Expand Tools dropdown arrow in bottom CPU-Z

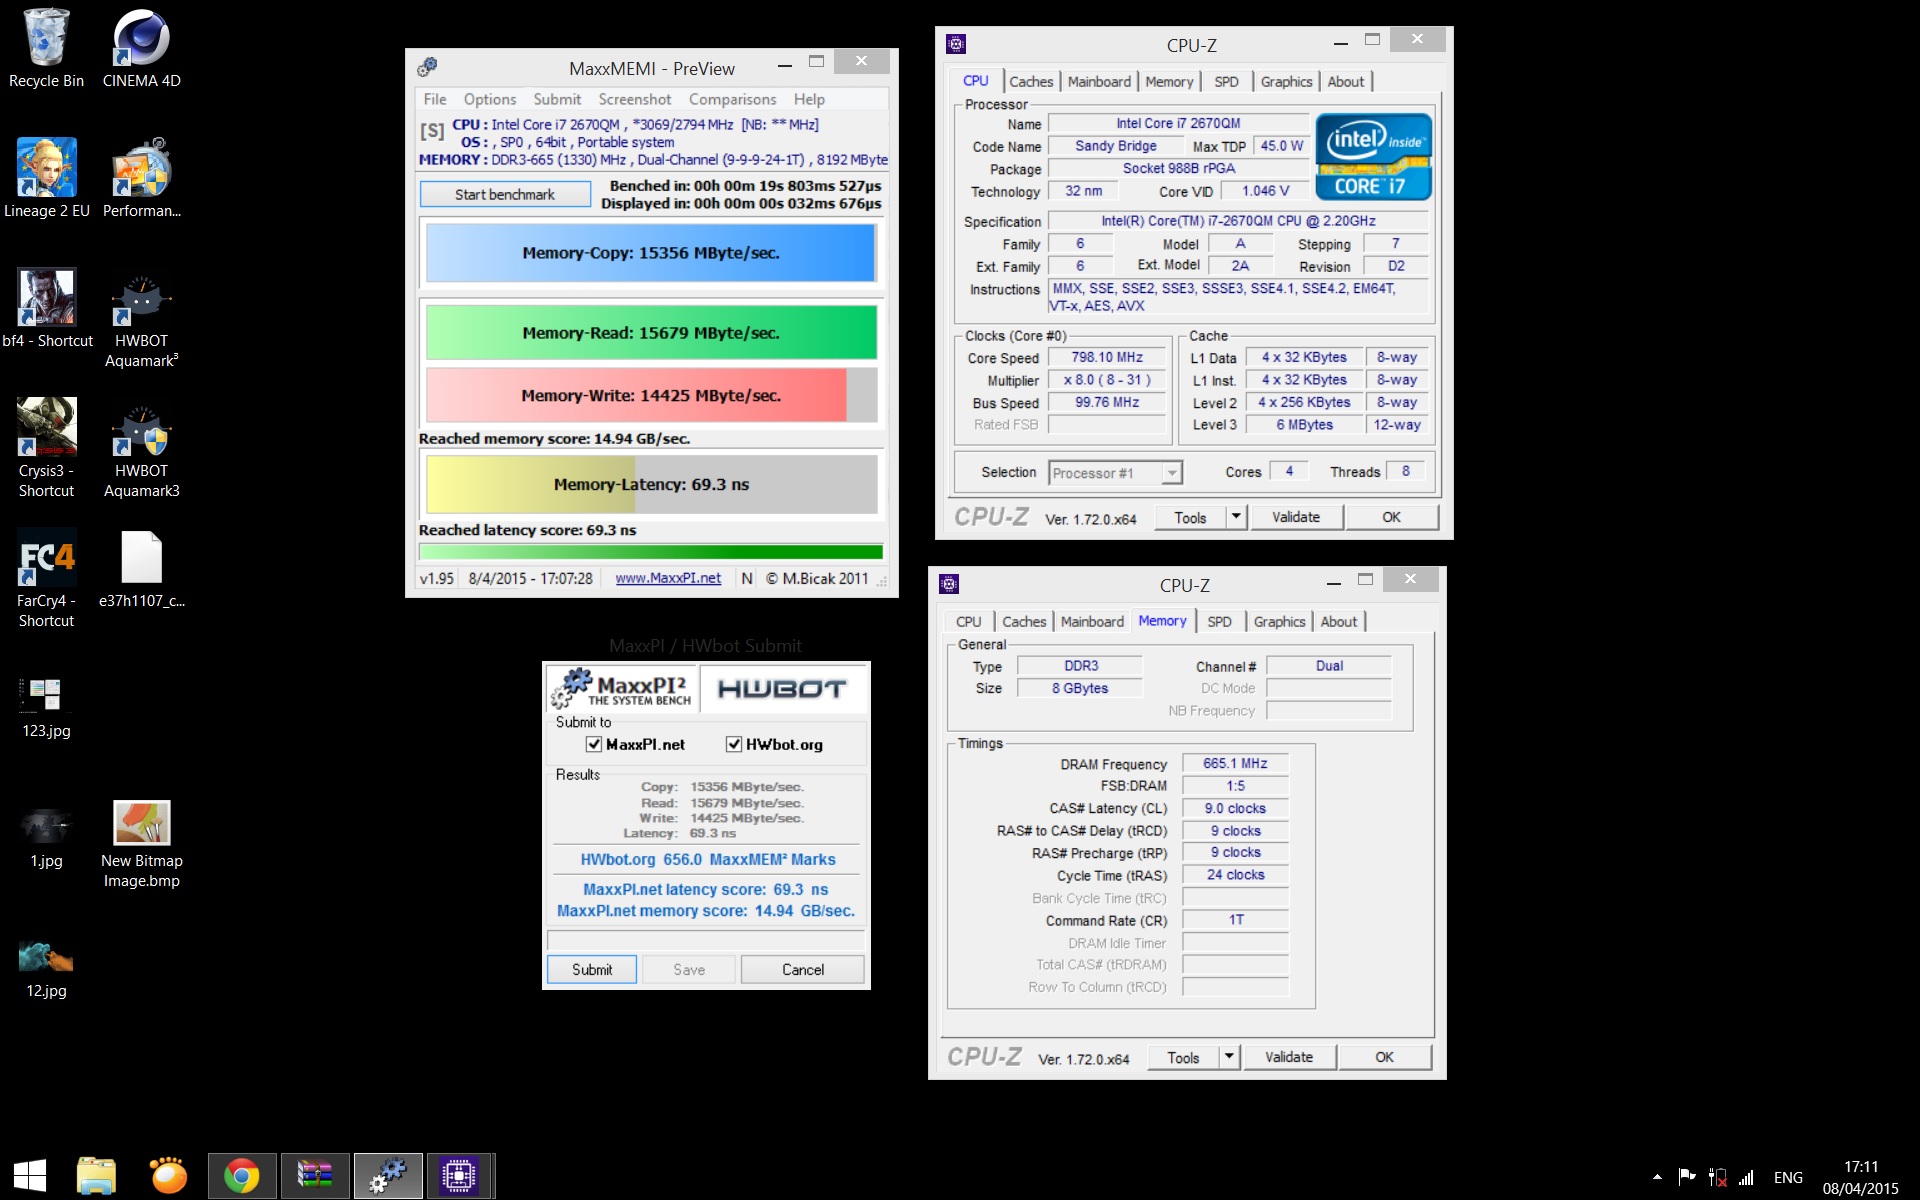tap(1229, 1057)
